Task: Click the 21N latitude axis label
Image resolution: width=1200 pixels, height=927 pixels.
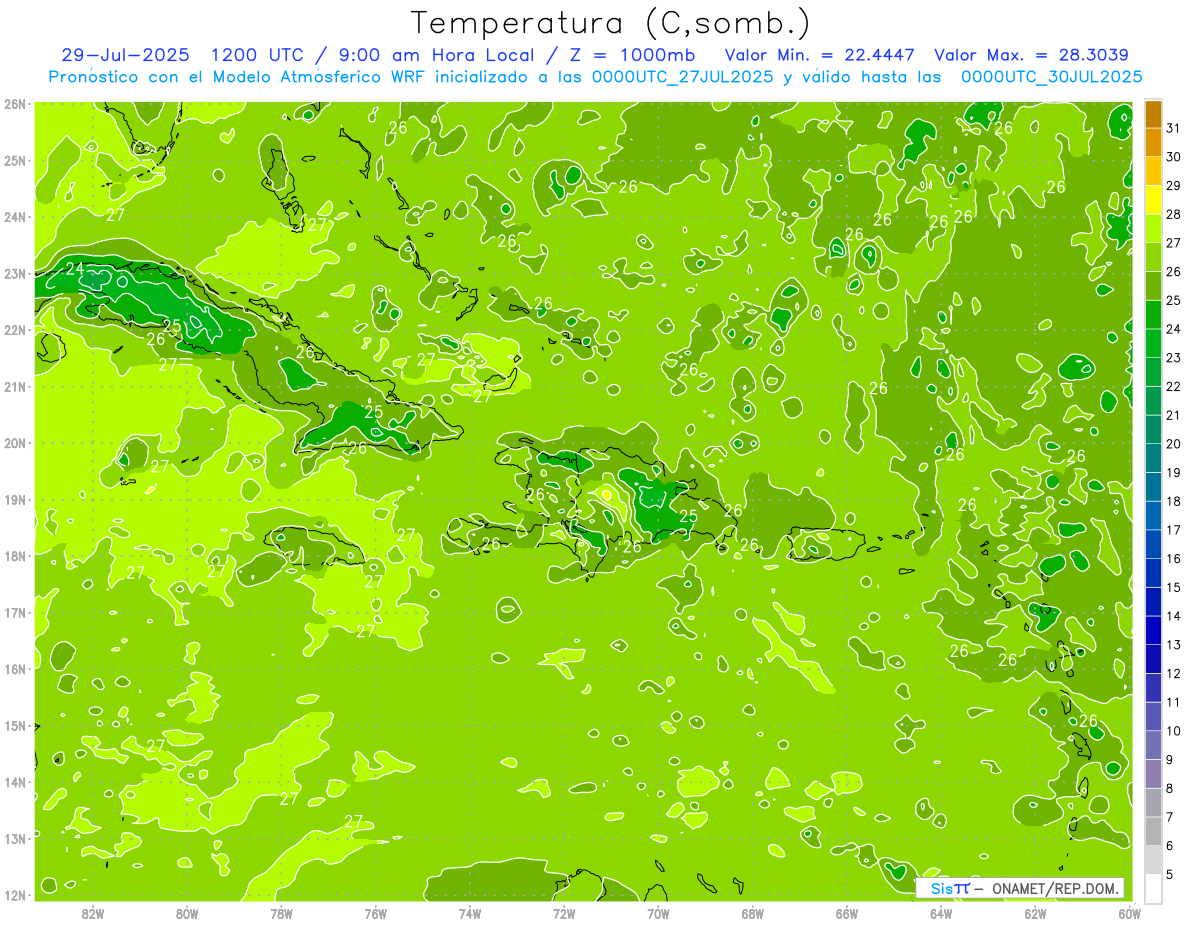Action: pyautogui.click(x=15, y=386)
